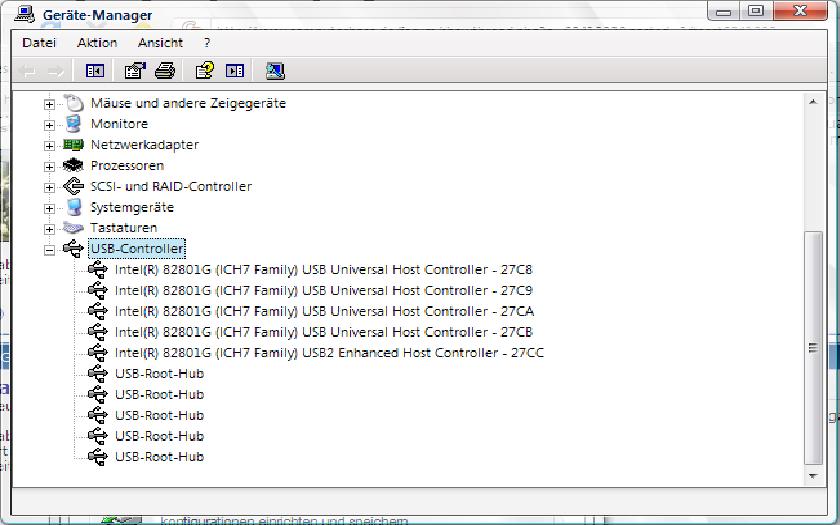Select the Systemgeräte tree label

coord(132,207)
